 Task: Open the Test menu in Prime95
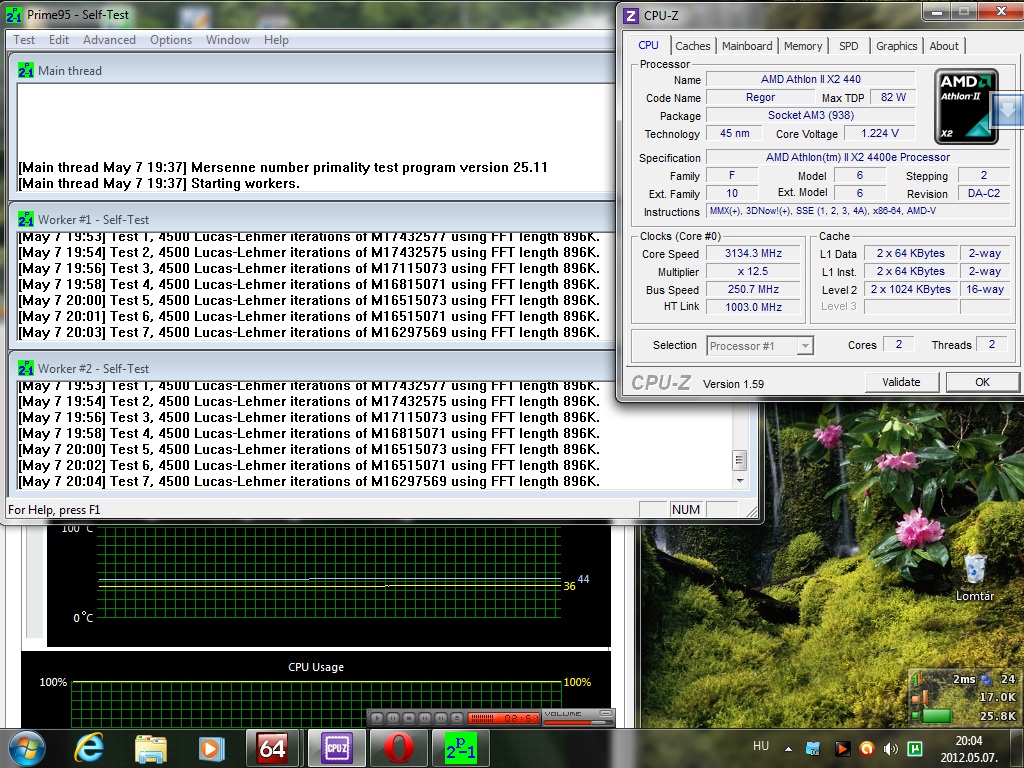[x=24, y=40]
